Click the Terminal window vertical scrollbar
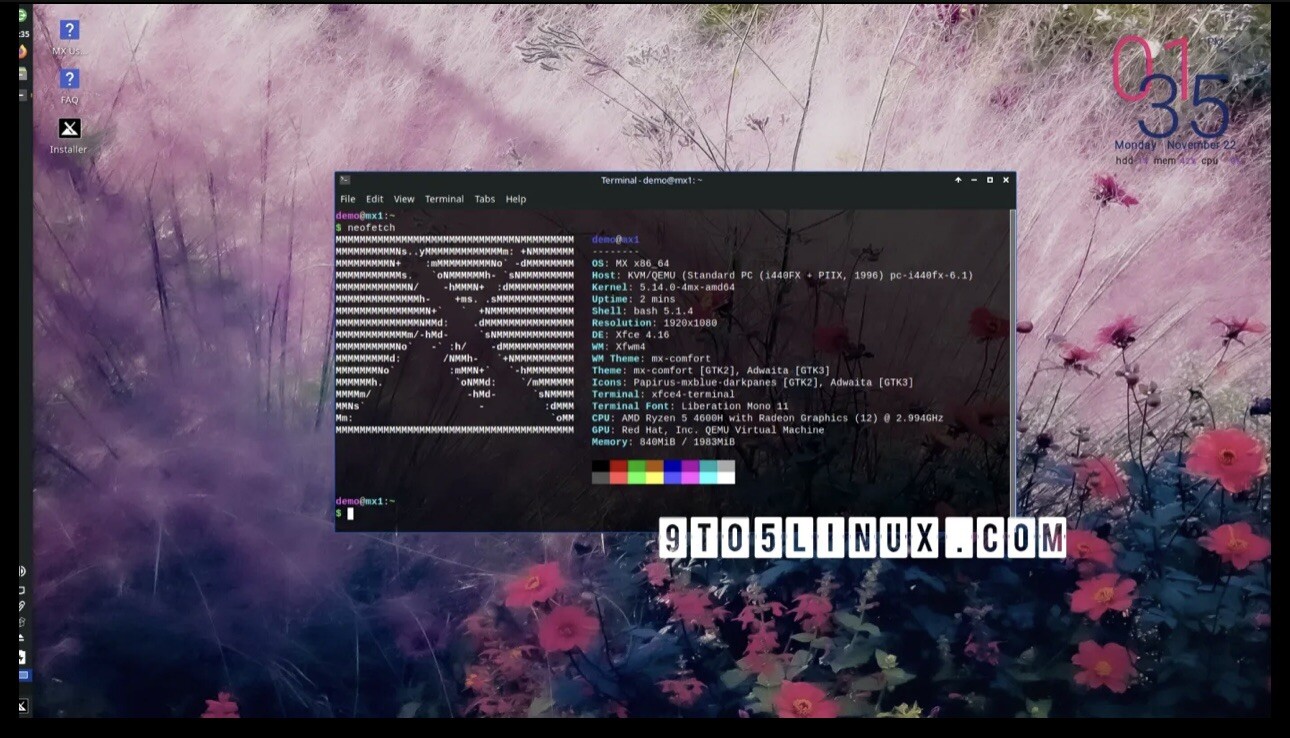 [x=1012, y=368]
